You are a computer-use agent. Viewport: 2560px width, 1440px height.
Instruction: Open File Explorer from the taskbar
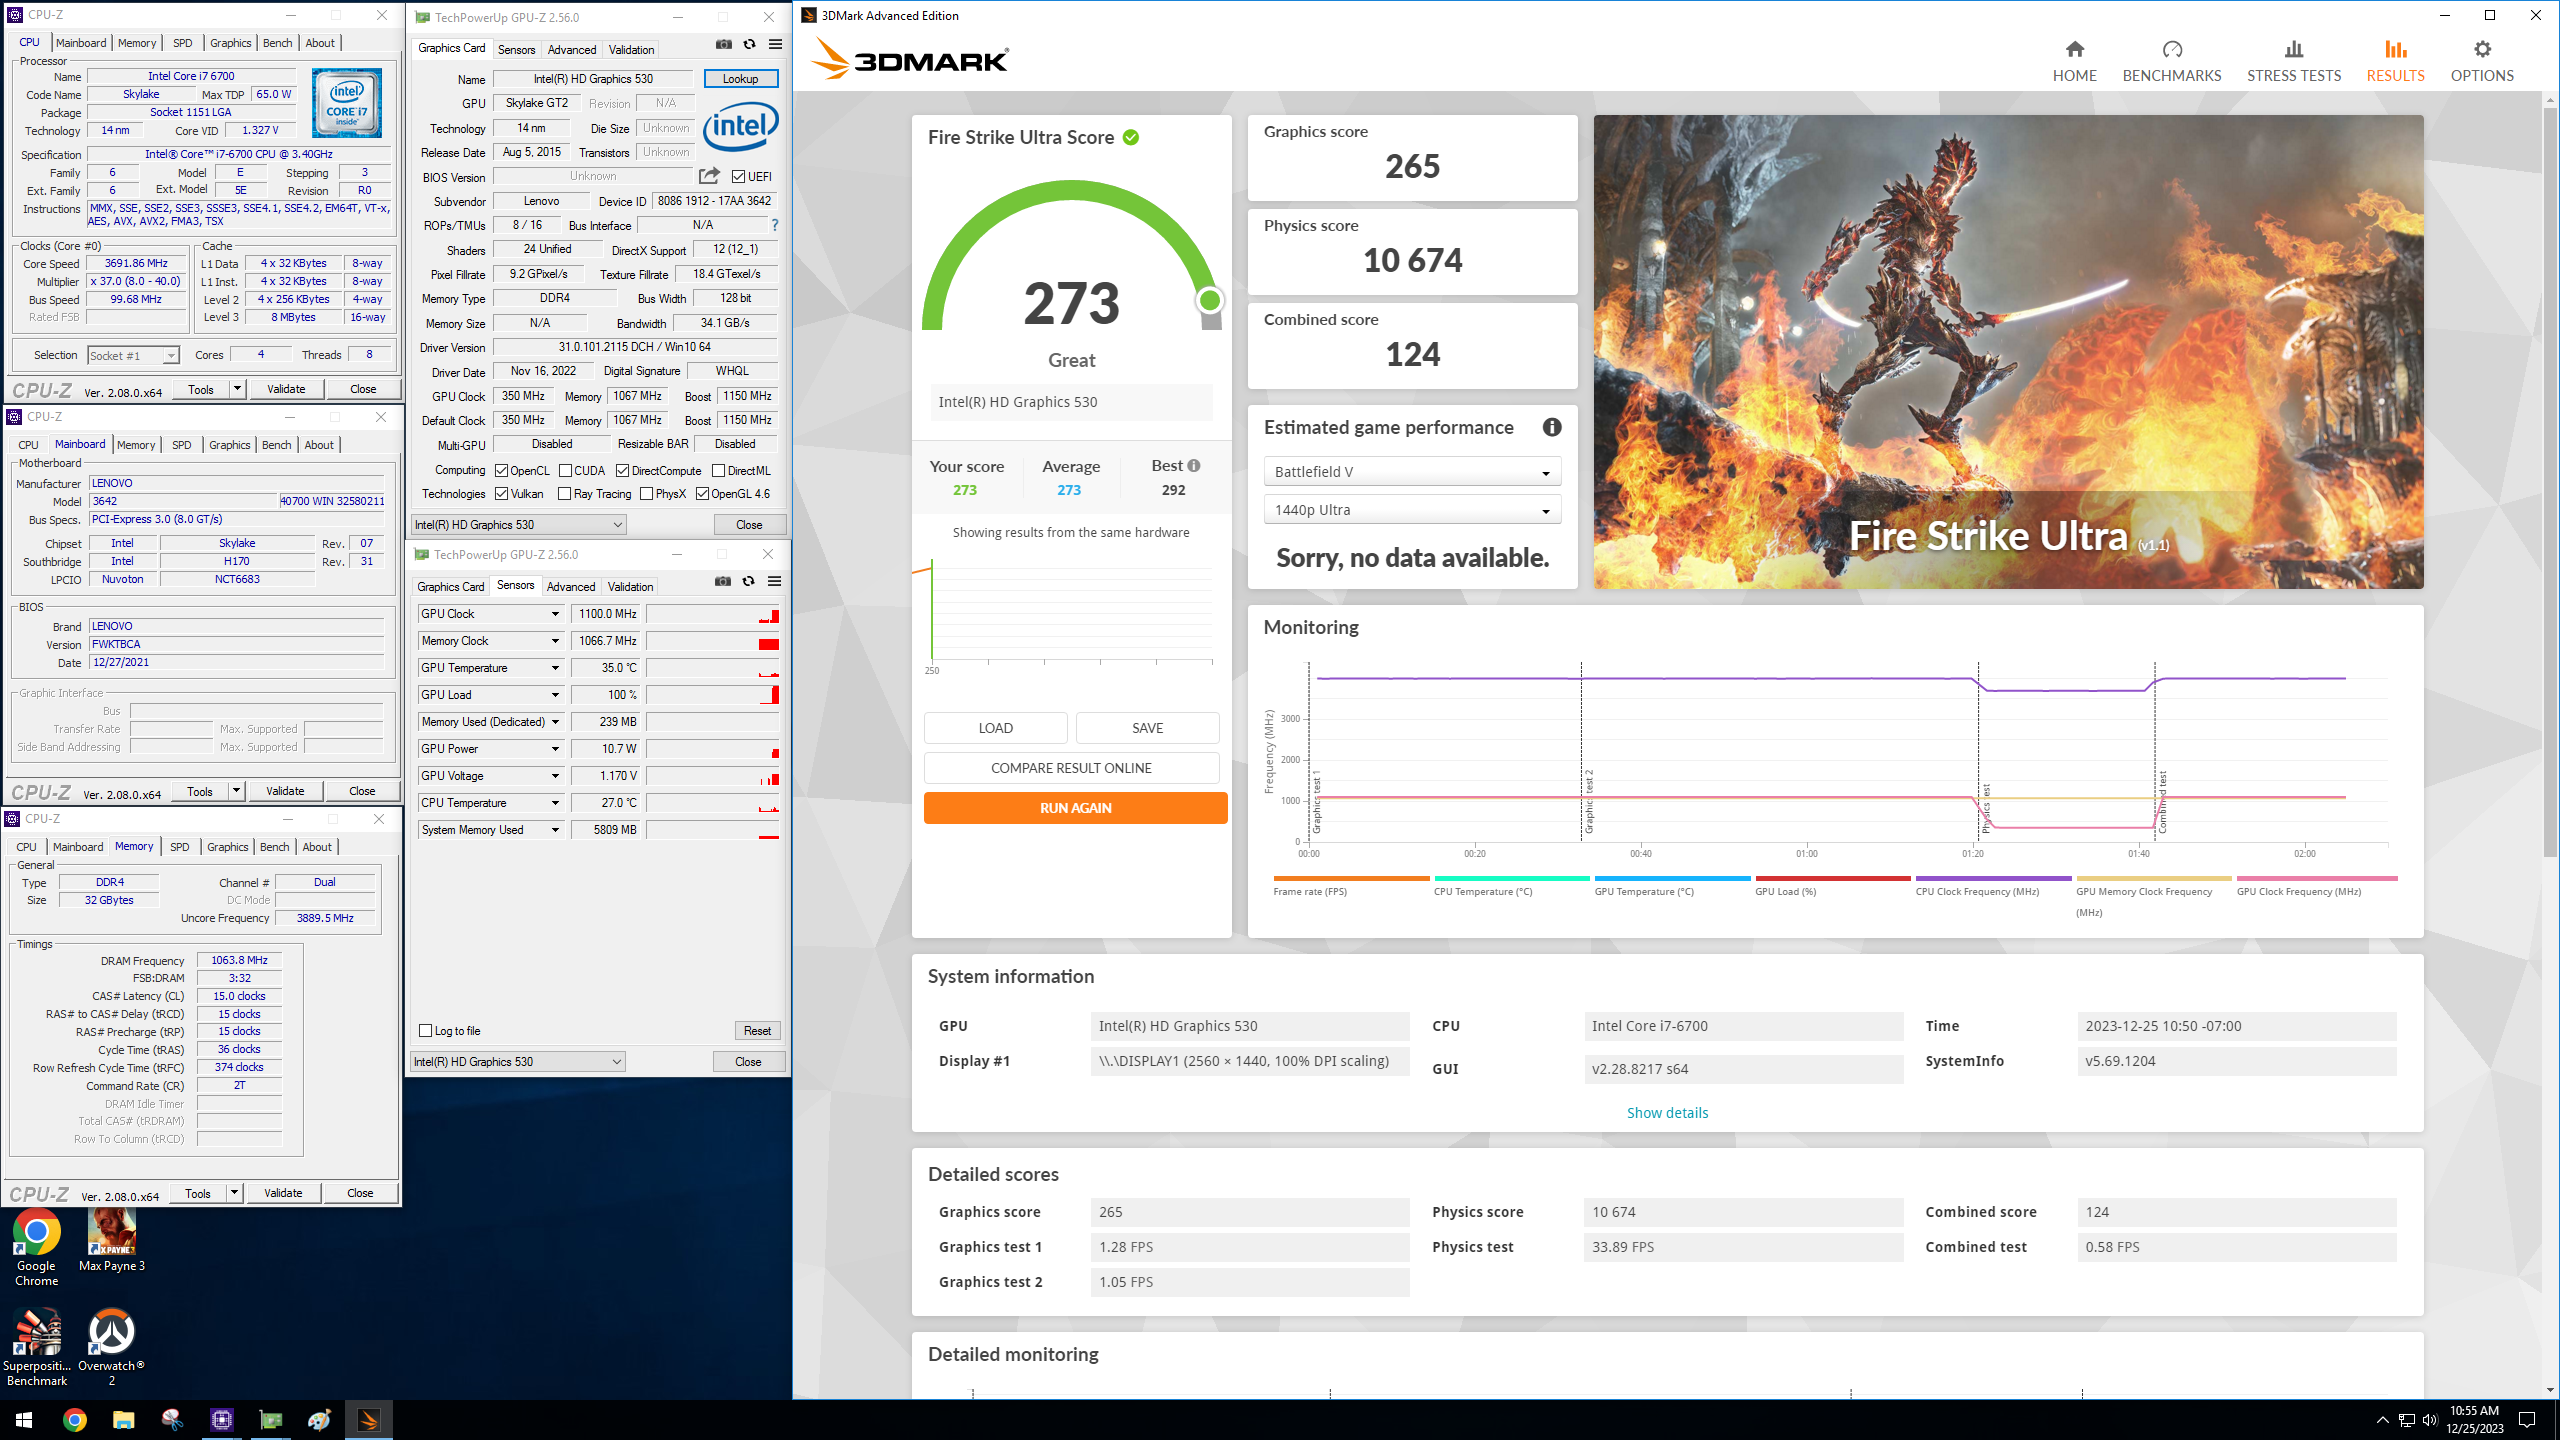pos(123,1419)
